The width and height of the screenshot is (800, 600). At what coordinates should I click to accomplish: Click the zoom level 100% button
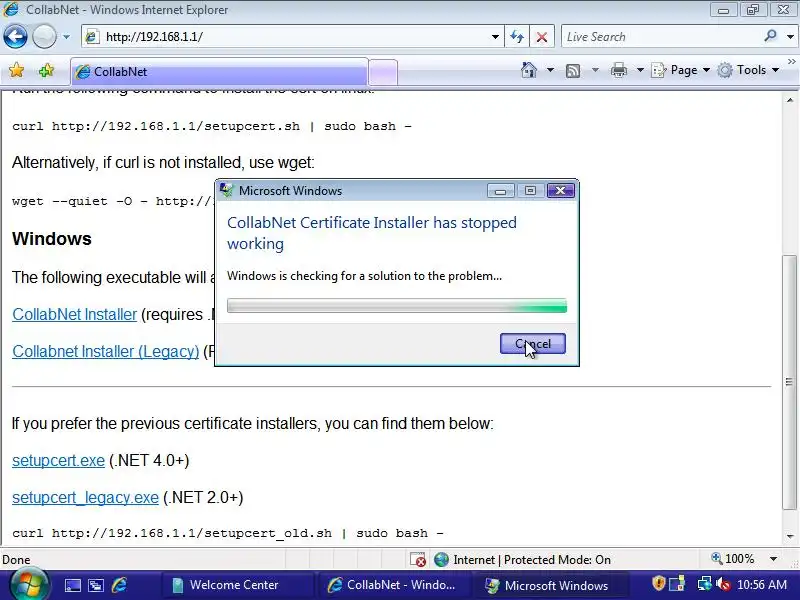click(x=733, y=559)
